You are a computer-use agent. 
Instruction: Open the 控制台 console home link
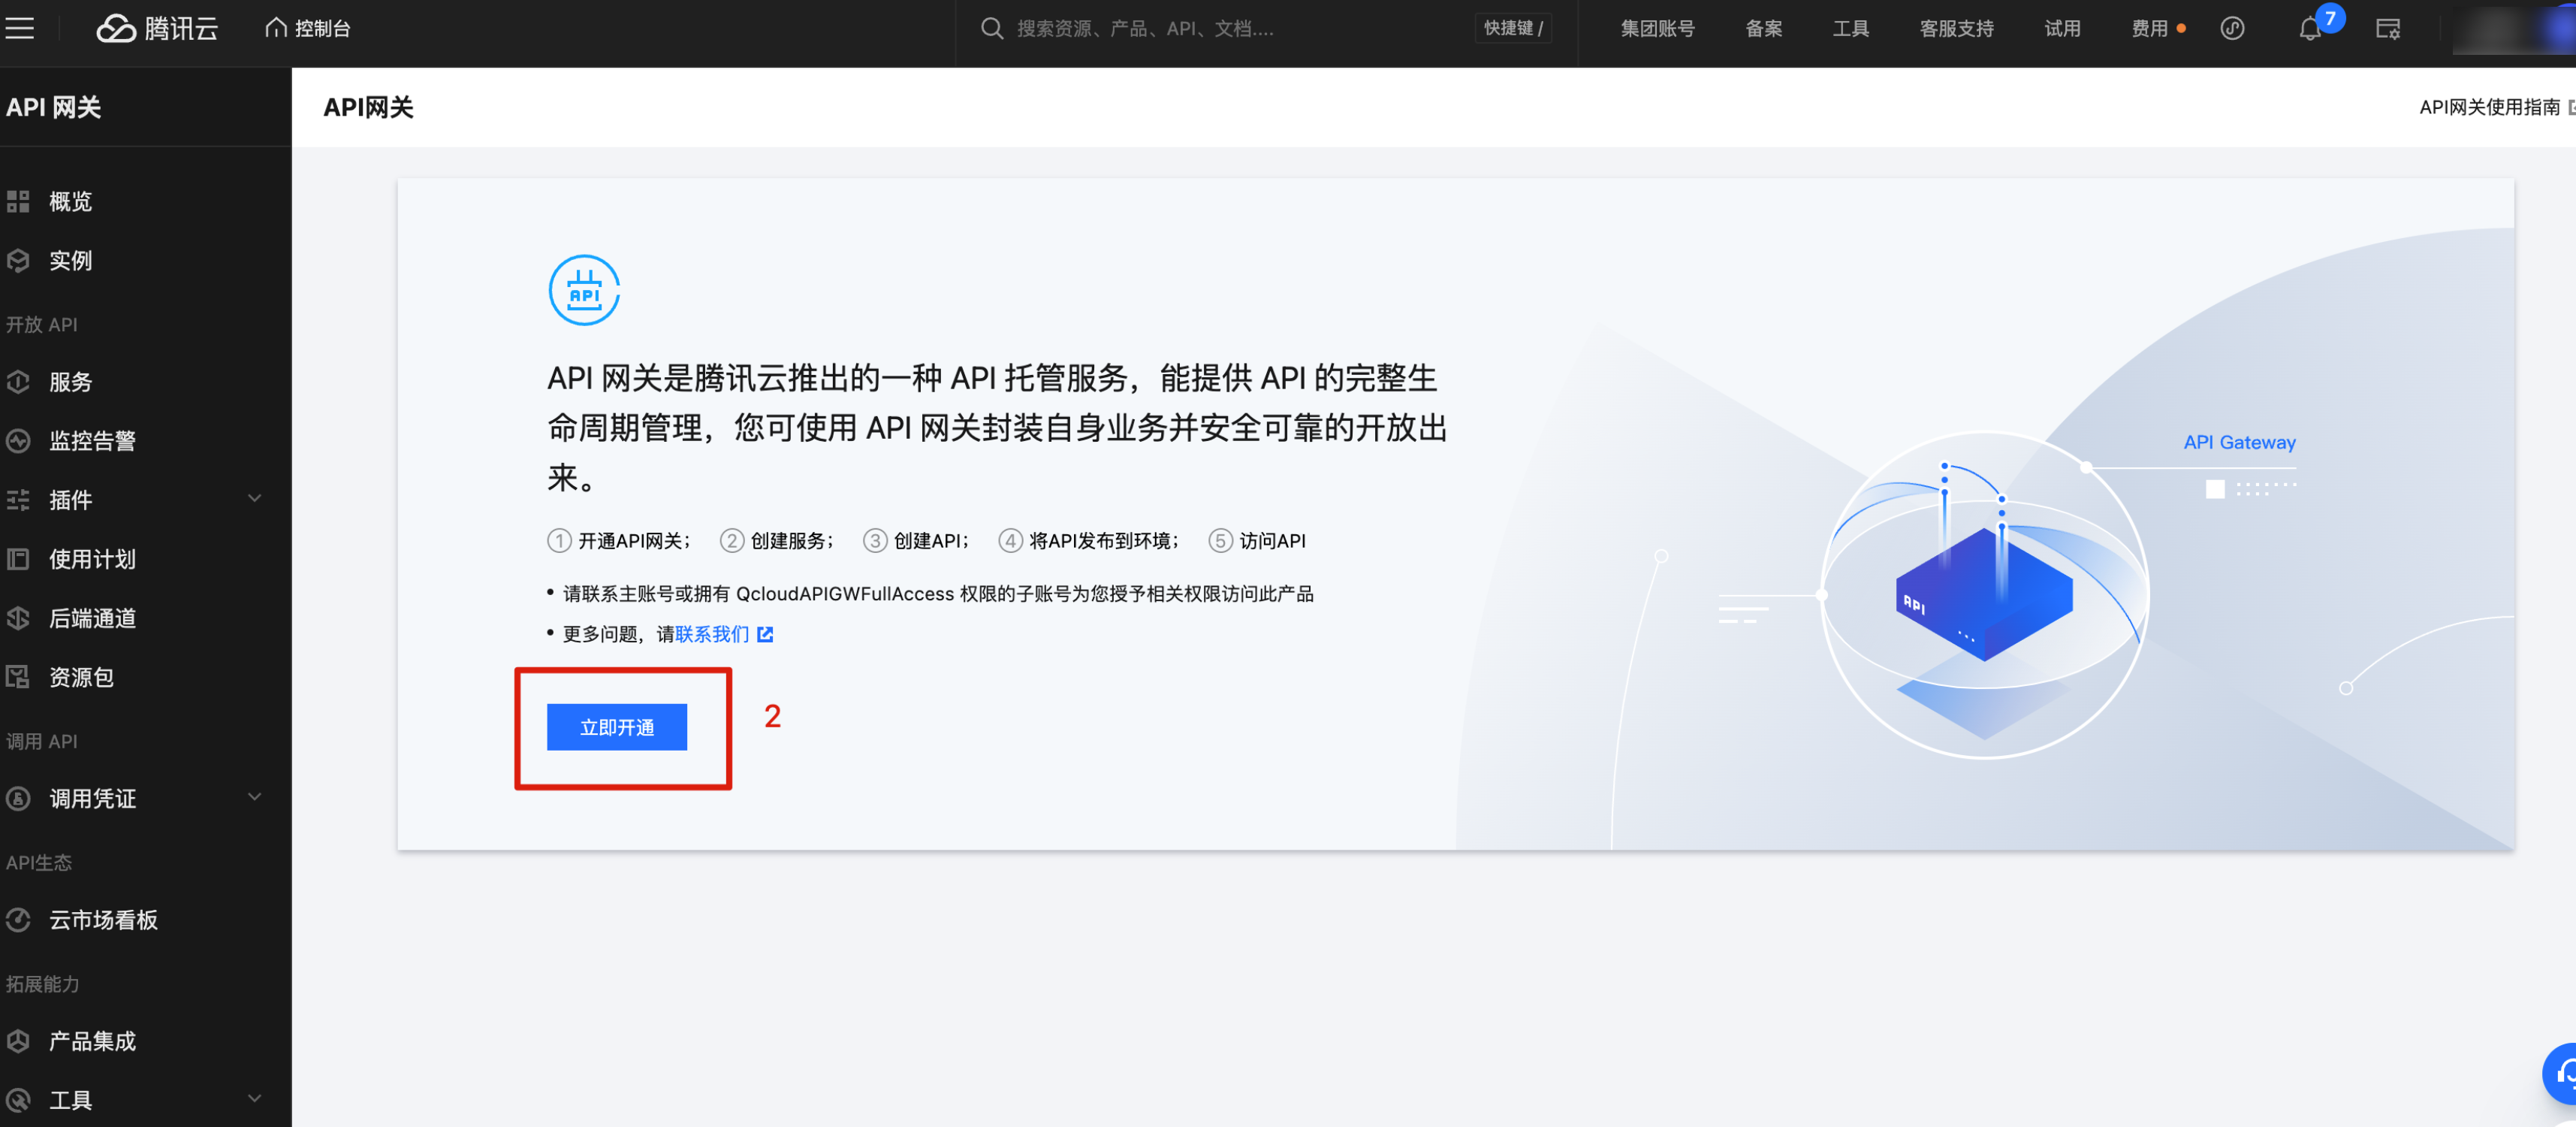(x=308, y=28)
